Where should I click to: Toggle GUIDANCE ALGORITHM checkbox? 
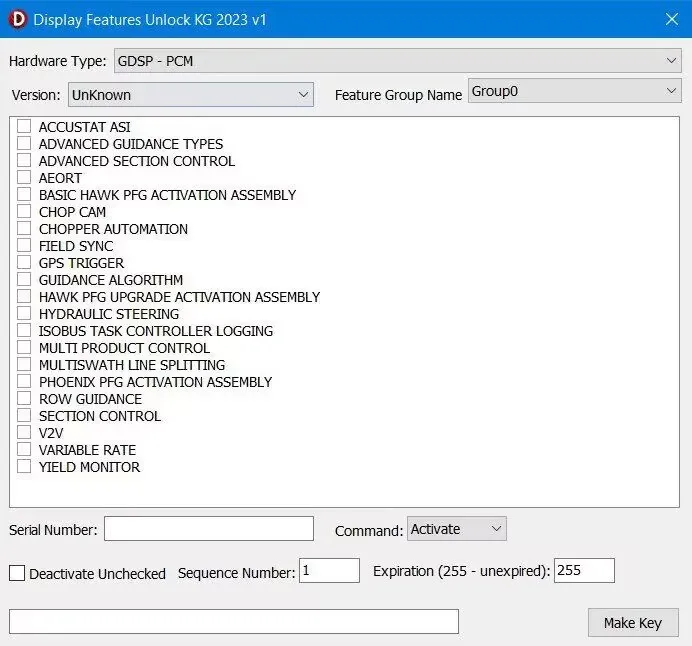[24, 279]
